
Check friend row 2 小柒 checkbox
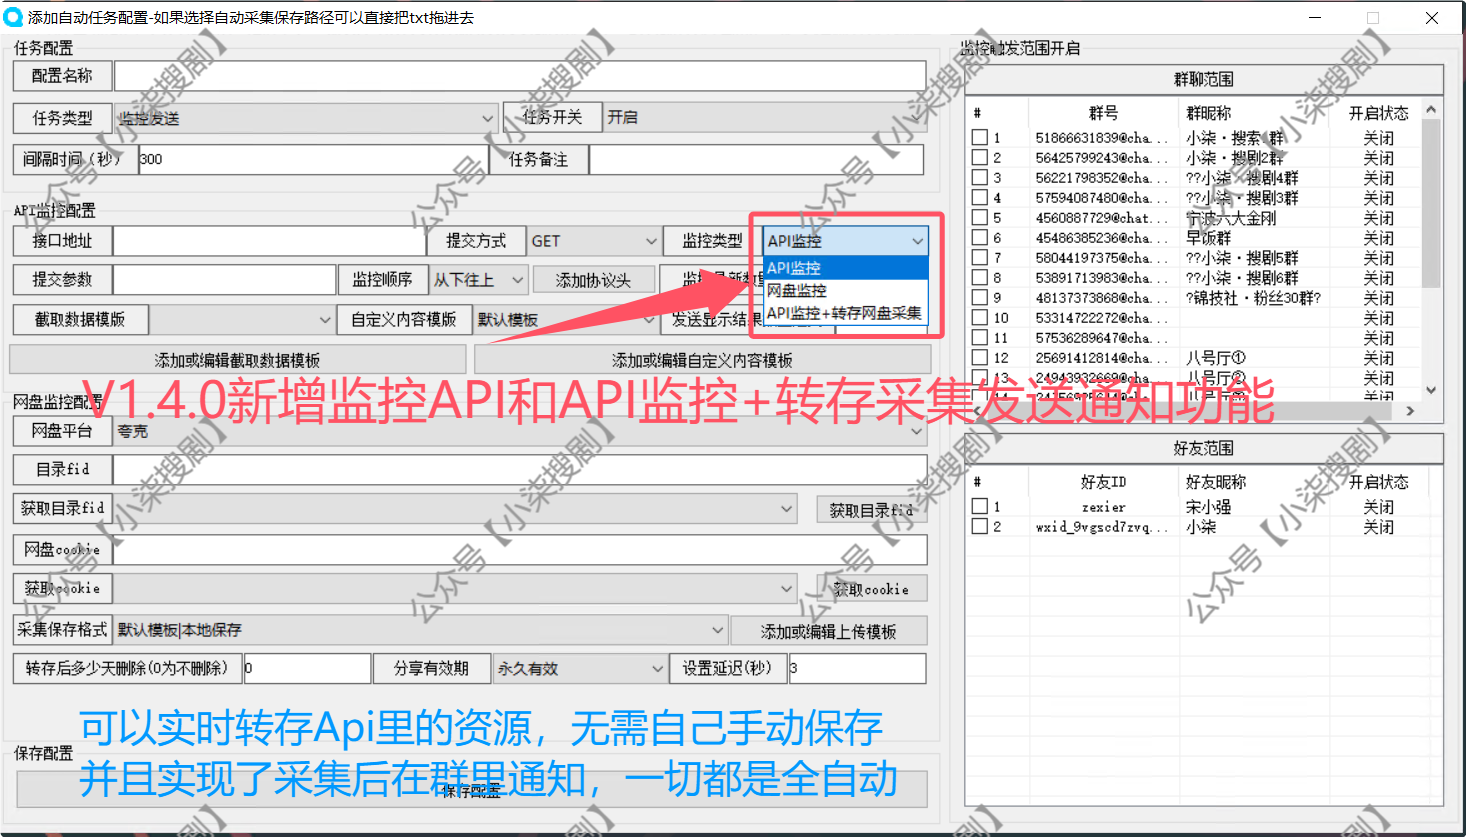(980, 527)
